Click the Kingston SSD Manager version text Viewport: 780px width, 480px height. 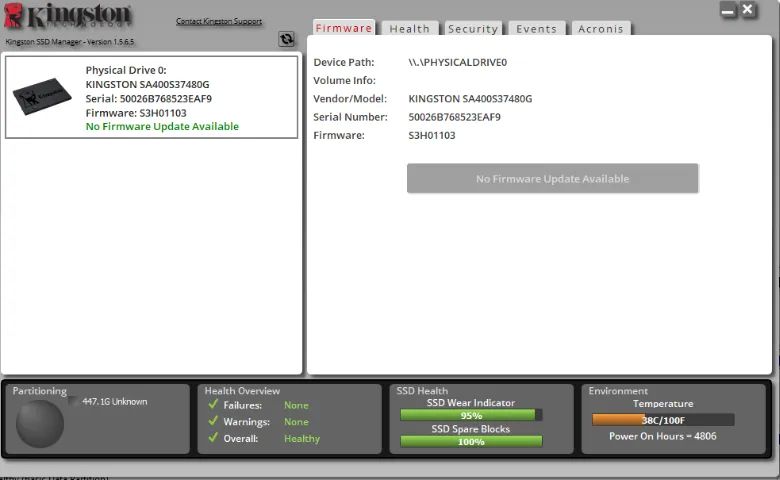[x=70, y=42]
